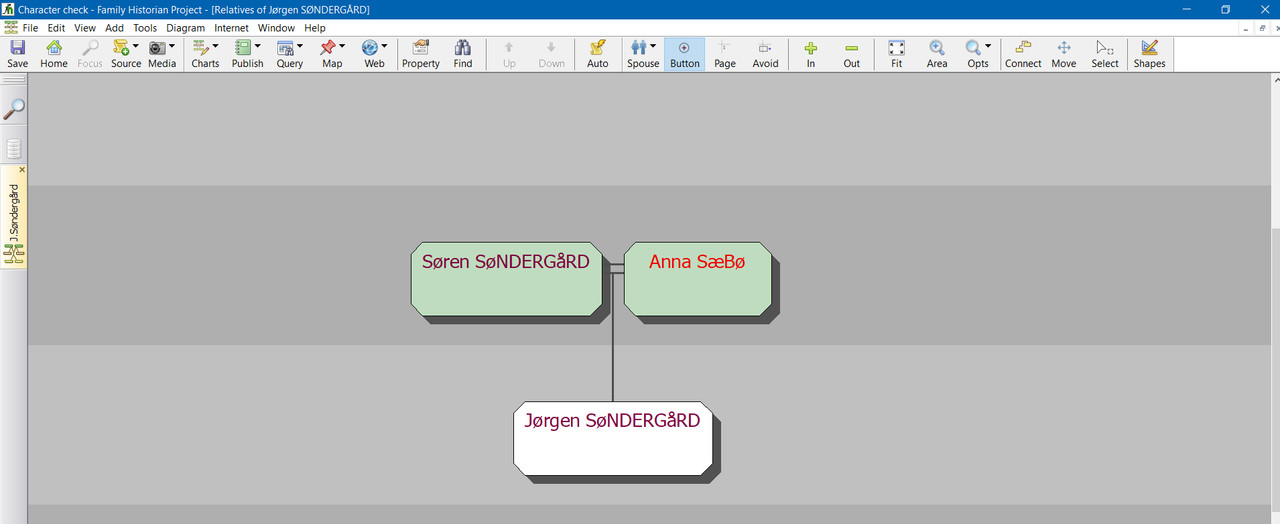Open the Charts tool
The height and width of the screenshot is (524, 1280).
point(200,47)
